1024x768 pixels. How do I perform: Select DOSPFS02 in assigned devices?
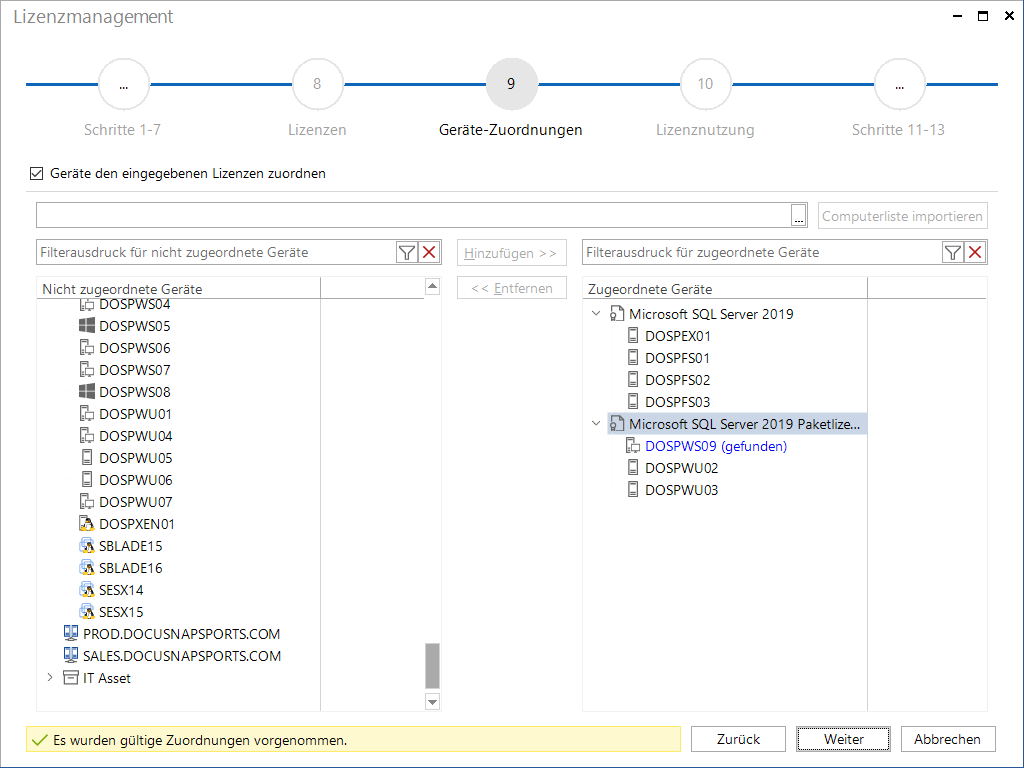pyautogui.click(x=677, y=380)
